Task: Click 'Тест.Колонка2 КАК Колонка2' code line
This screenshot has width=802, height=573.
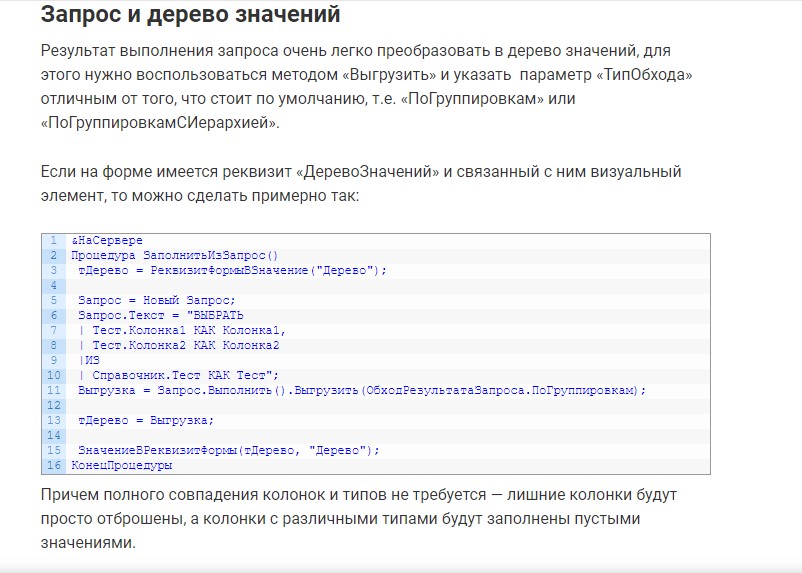Action: point(179,345)
